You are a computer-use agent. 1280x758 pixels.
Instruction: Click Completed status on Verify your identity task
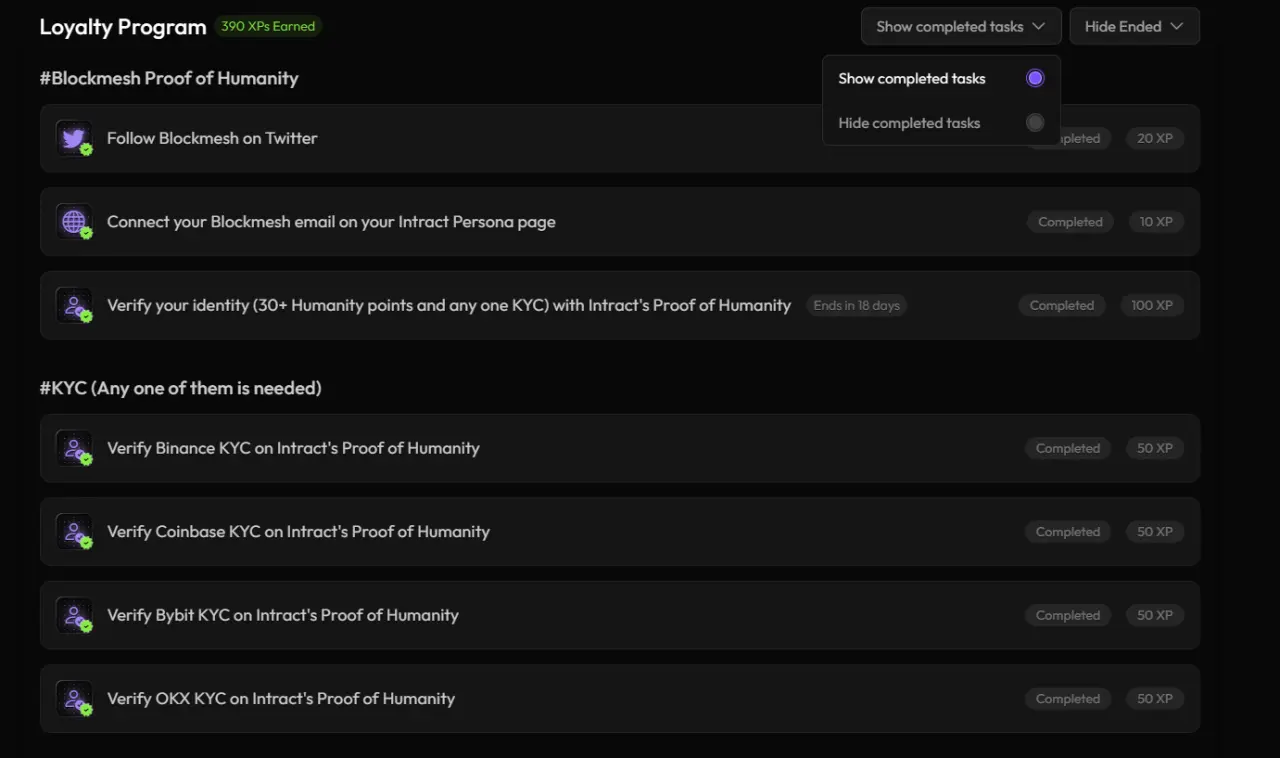pos(1062,305)
